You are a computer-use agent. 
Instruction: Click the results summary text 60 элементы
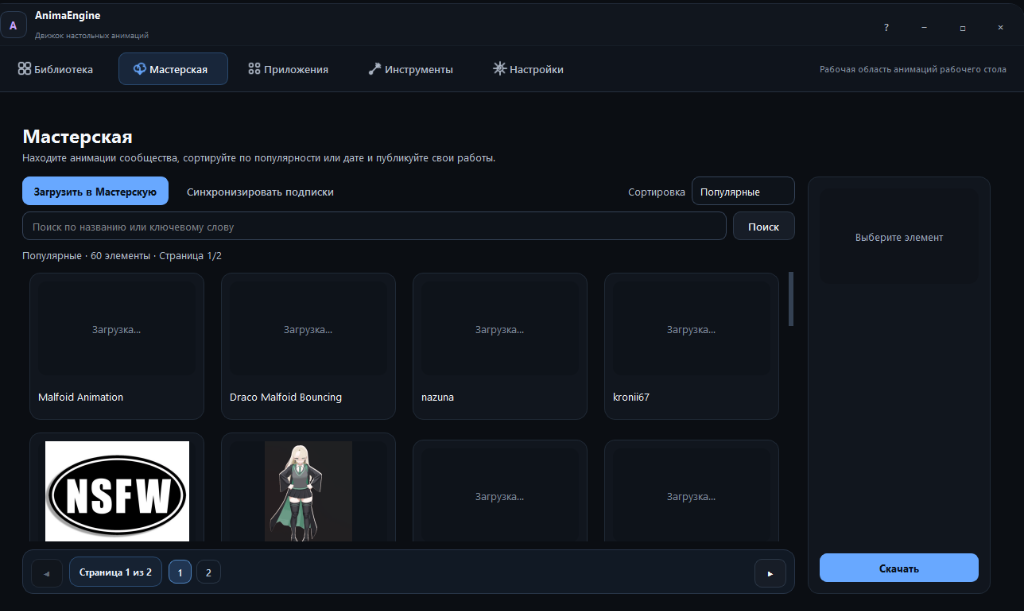coord(120,255)
